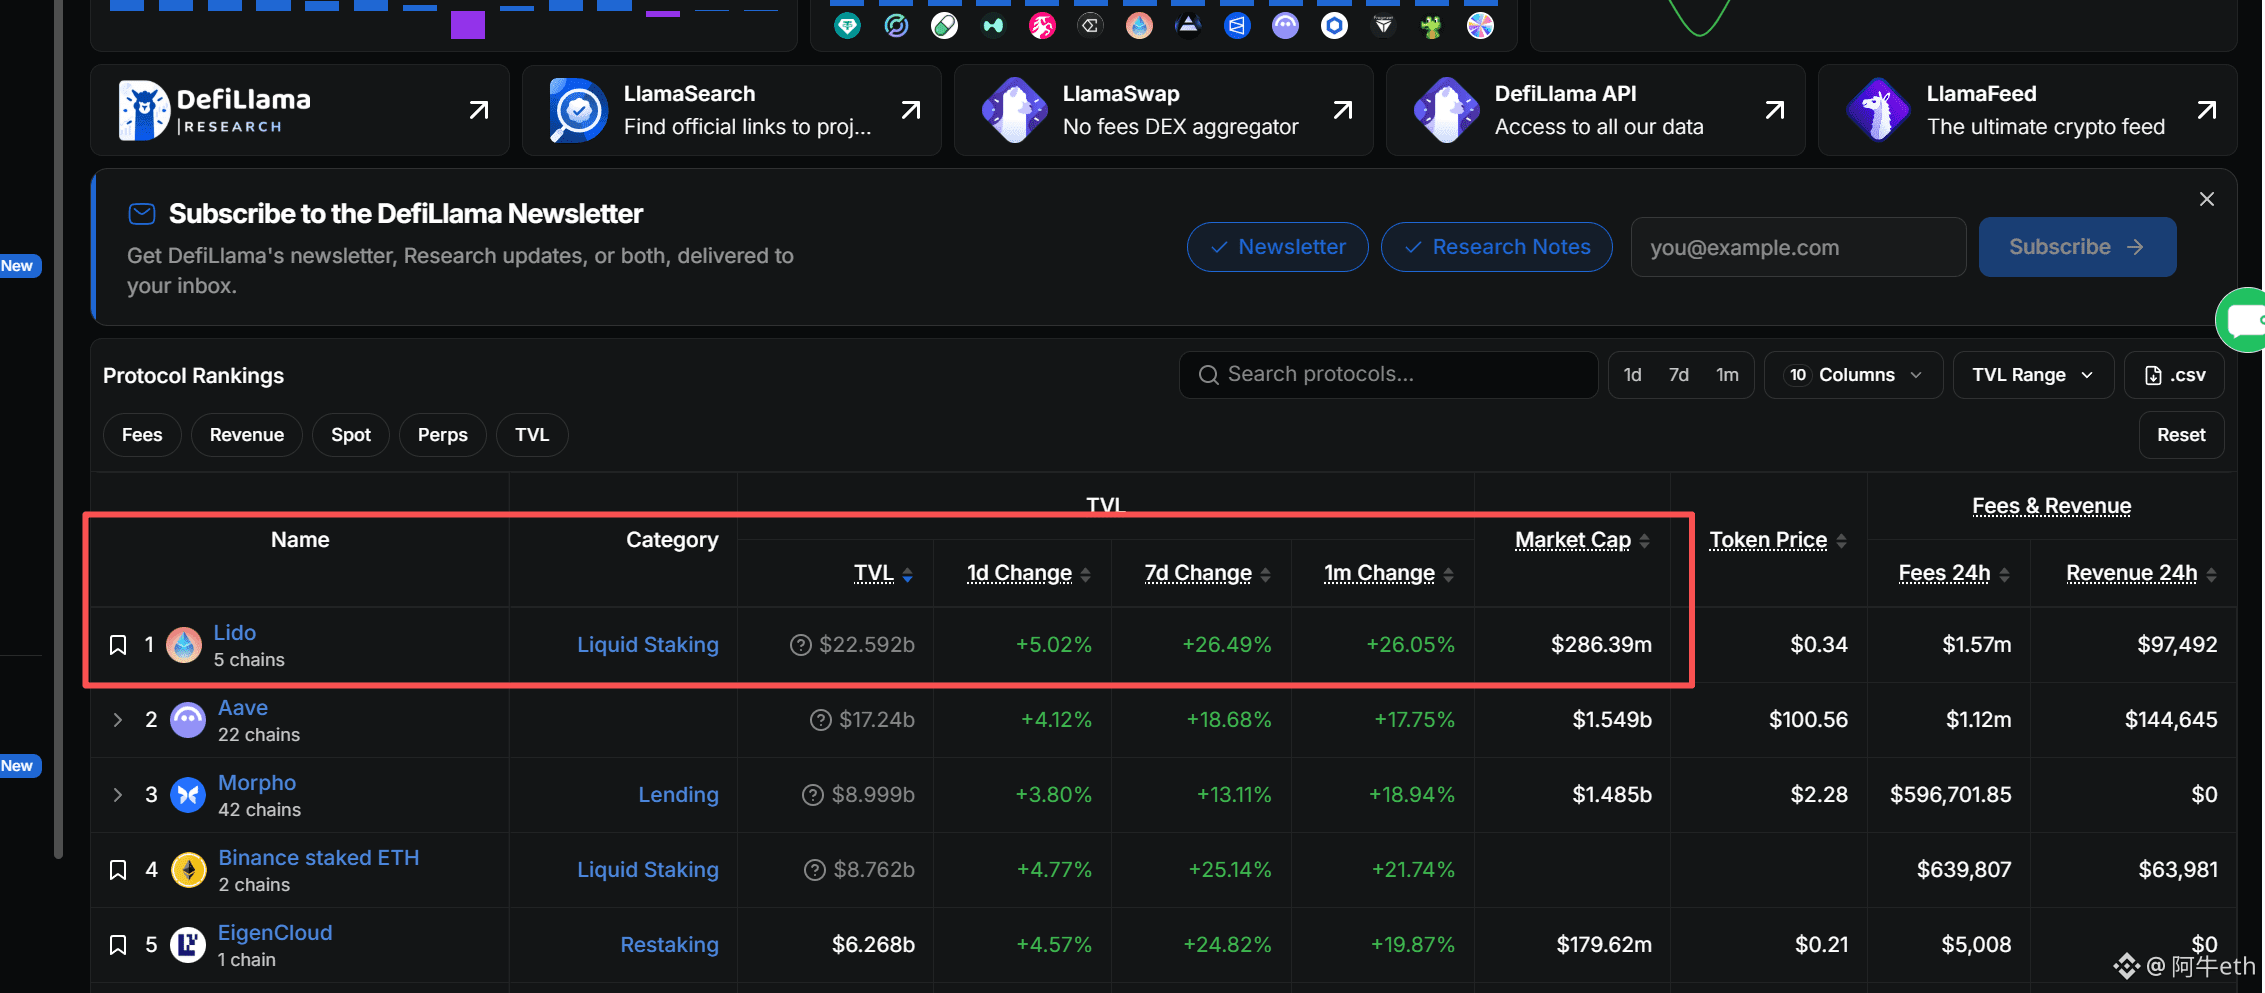Screen dimensions: 2265x993
Task: Expand the Morpho row
Action: pyautogui.click(x=118, y=795)
